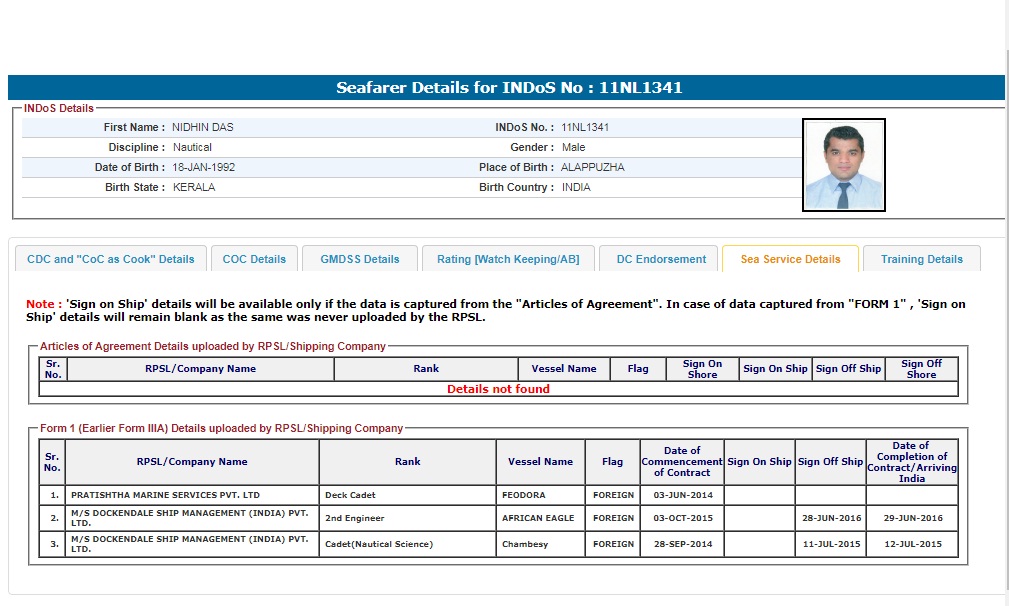Click the INDoS No. value 11NL1341
Screen dimensions: 1009x606
pyautogui.click(x=585, y=128)
